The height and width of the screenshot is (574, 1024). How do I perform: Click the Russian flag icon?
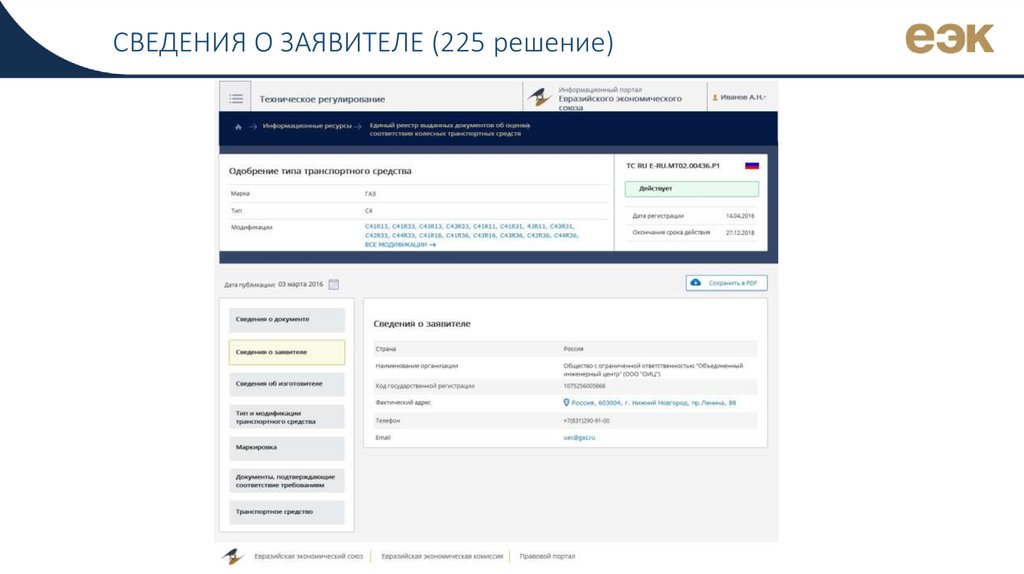click(752, 165)
